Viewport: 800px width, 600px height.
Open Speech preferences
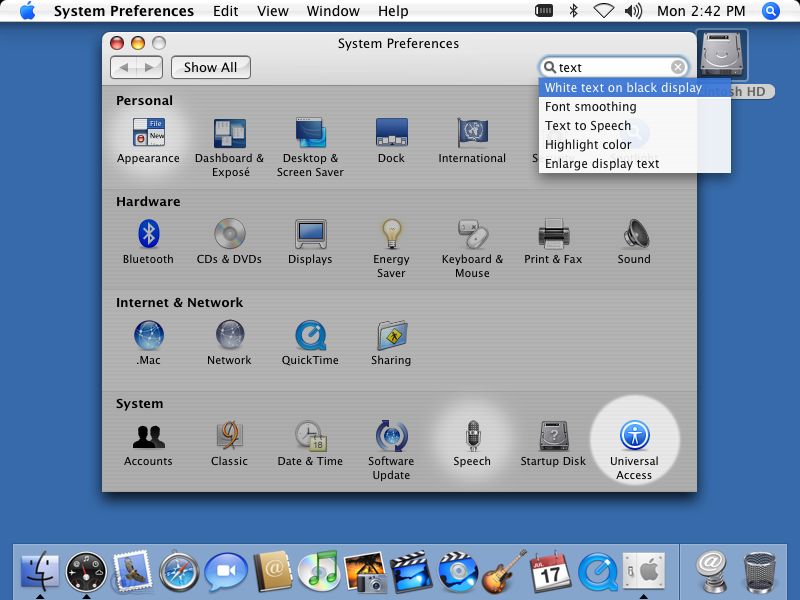(x=472, y=438)
